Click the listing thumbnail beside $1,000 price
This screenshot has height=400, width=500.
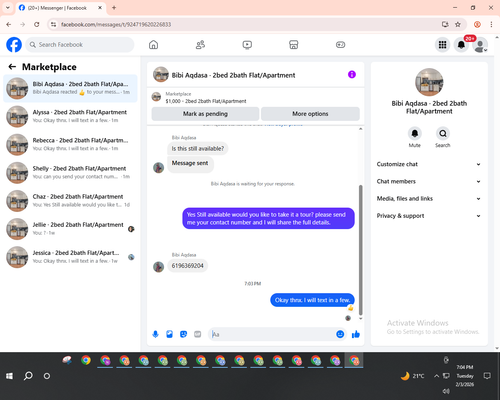click(x=156, y=97)
